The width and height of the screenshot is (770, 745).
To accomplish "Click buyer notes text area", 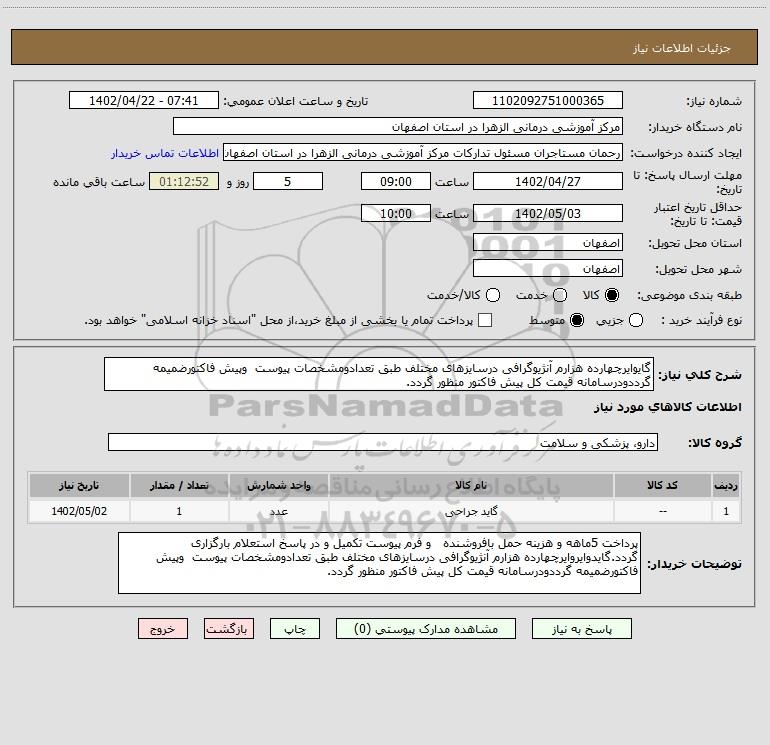I will tap(380, 563).
